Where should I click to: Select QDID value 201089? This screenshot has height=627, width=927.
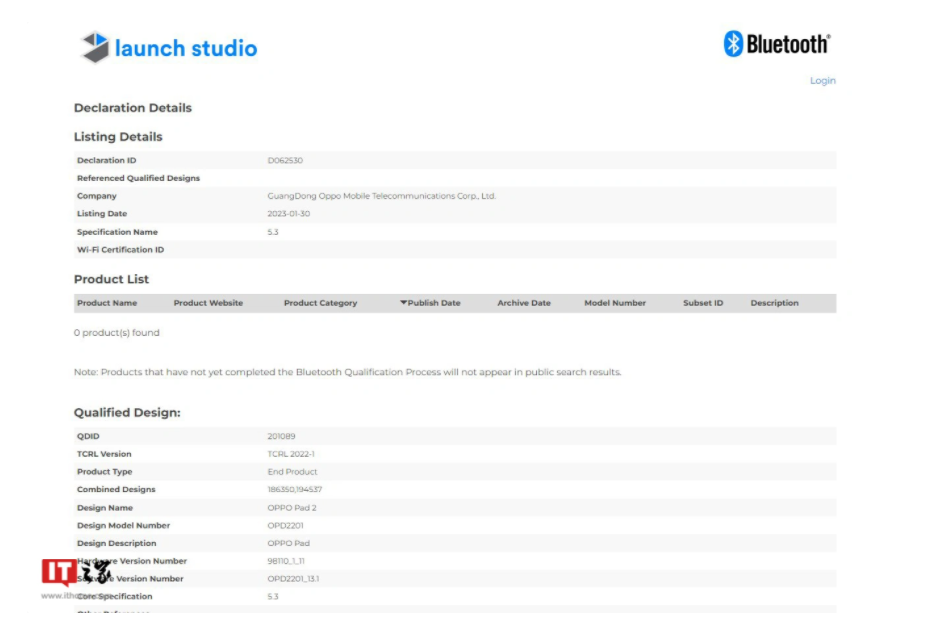(281, 436)
